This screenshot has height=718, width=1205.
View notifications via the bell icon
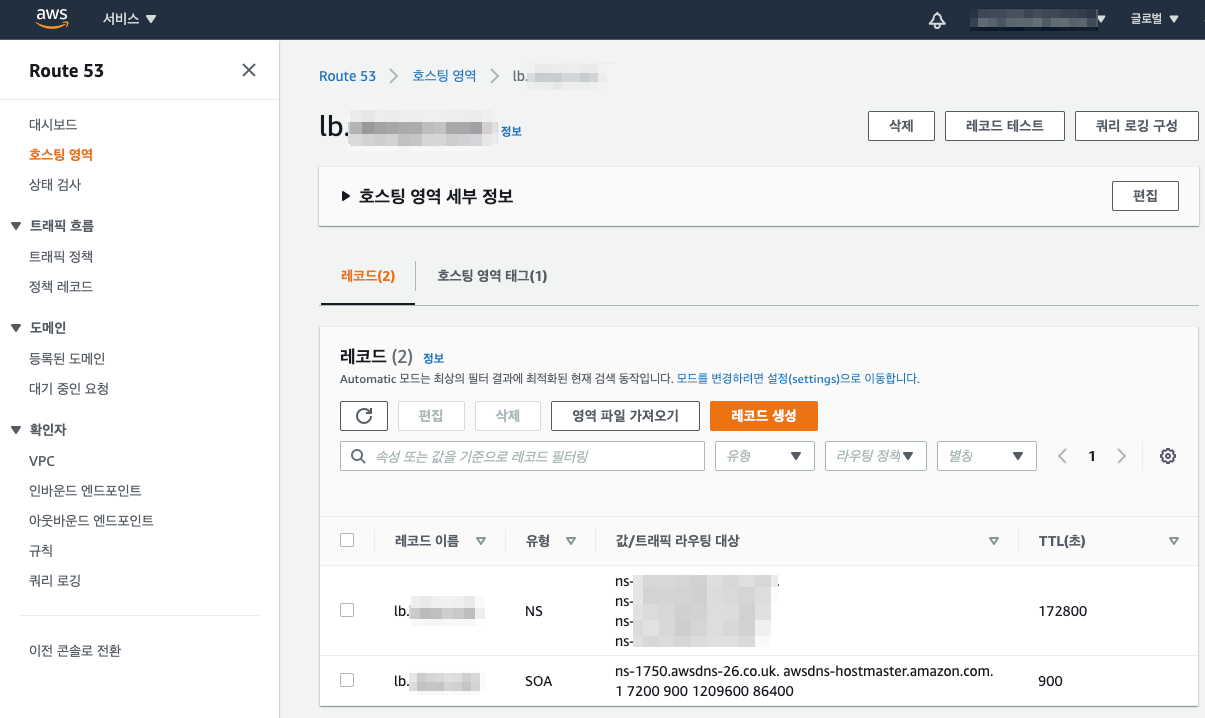click(937, 19)
